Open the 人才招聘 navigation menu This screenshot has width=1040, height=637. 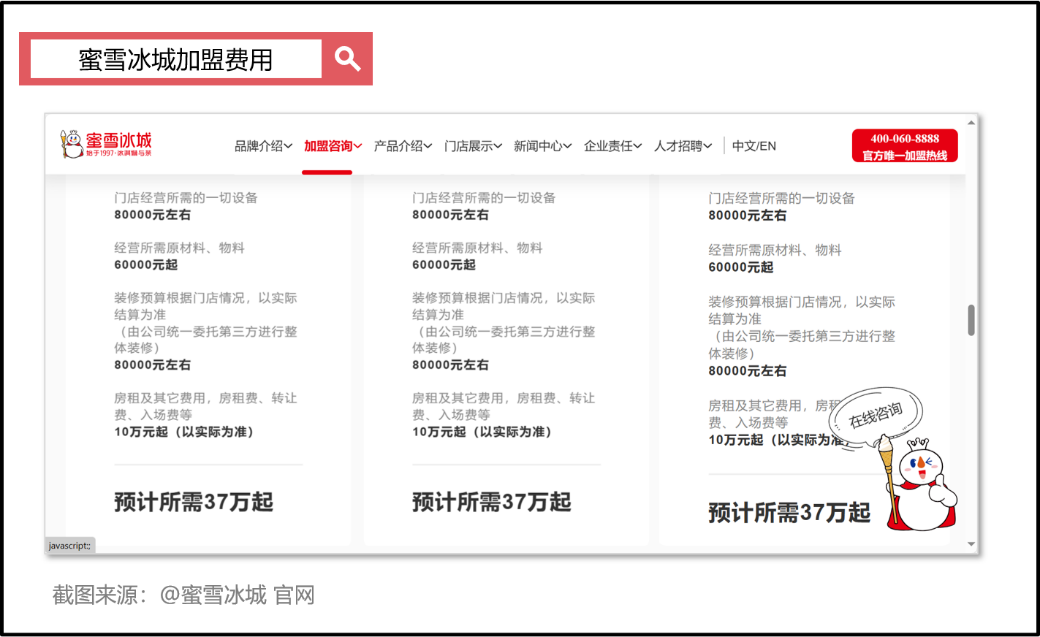[683, 146]
